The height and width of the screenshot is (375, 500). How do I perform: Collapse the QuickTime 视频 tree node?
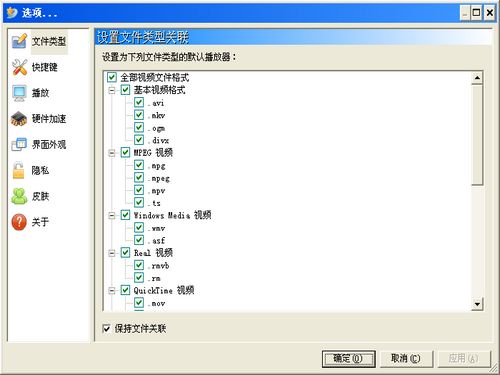click(x=112, y=291)
